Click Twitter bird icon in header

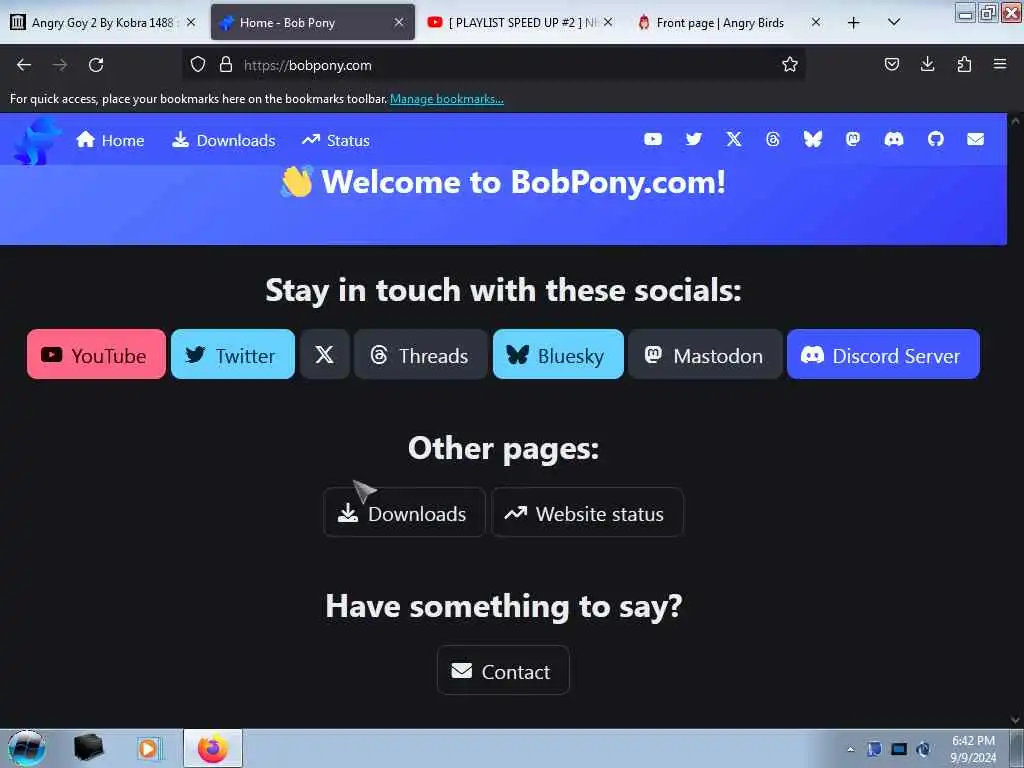pos(694,139)
